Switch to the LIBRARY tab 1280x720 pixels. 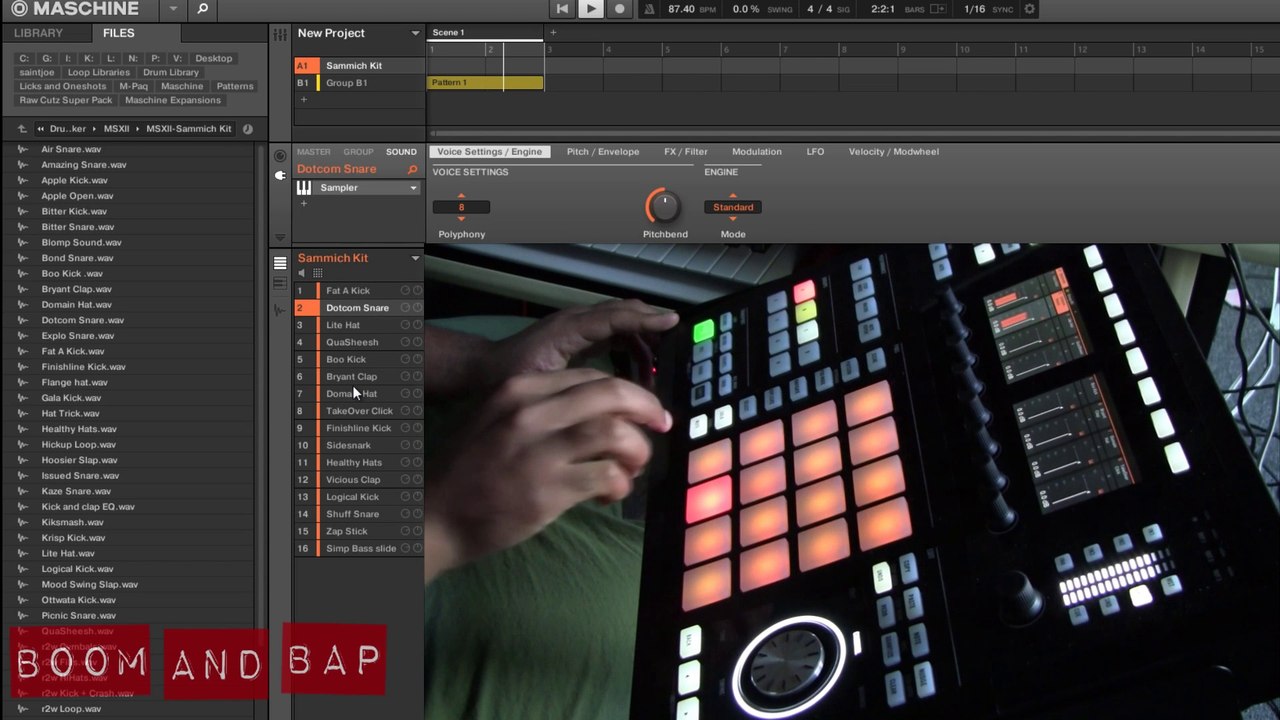click(x=38, y=33)
